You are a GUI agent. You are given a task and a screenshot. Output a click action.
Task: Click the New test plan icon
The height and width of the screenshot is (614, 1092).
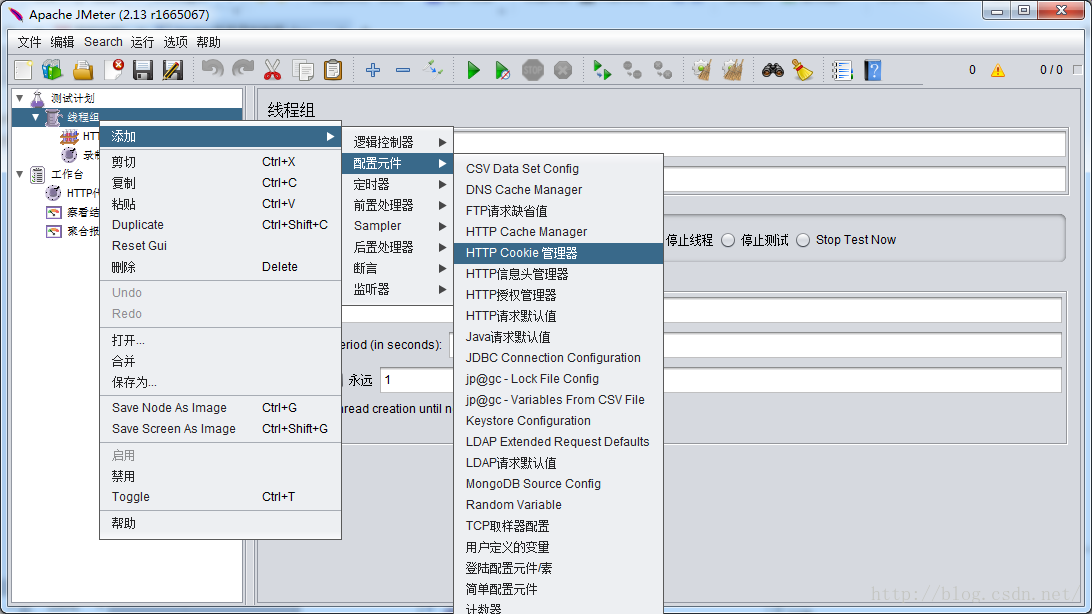tap(23, 70)
